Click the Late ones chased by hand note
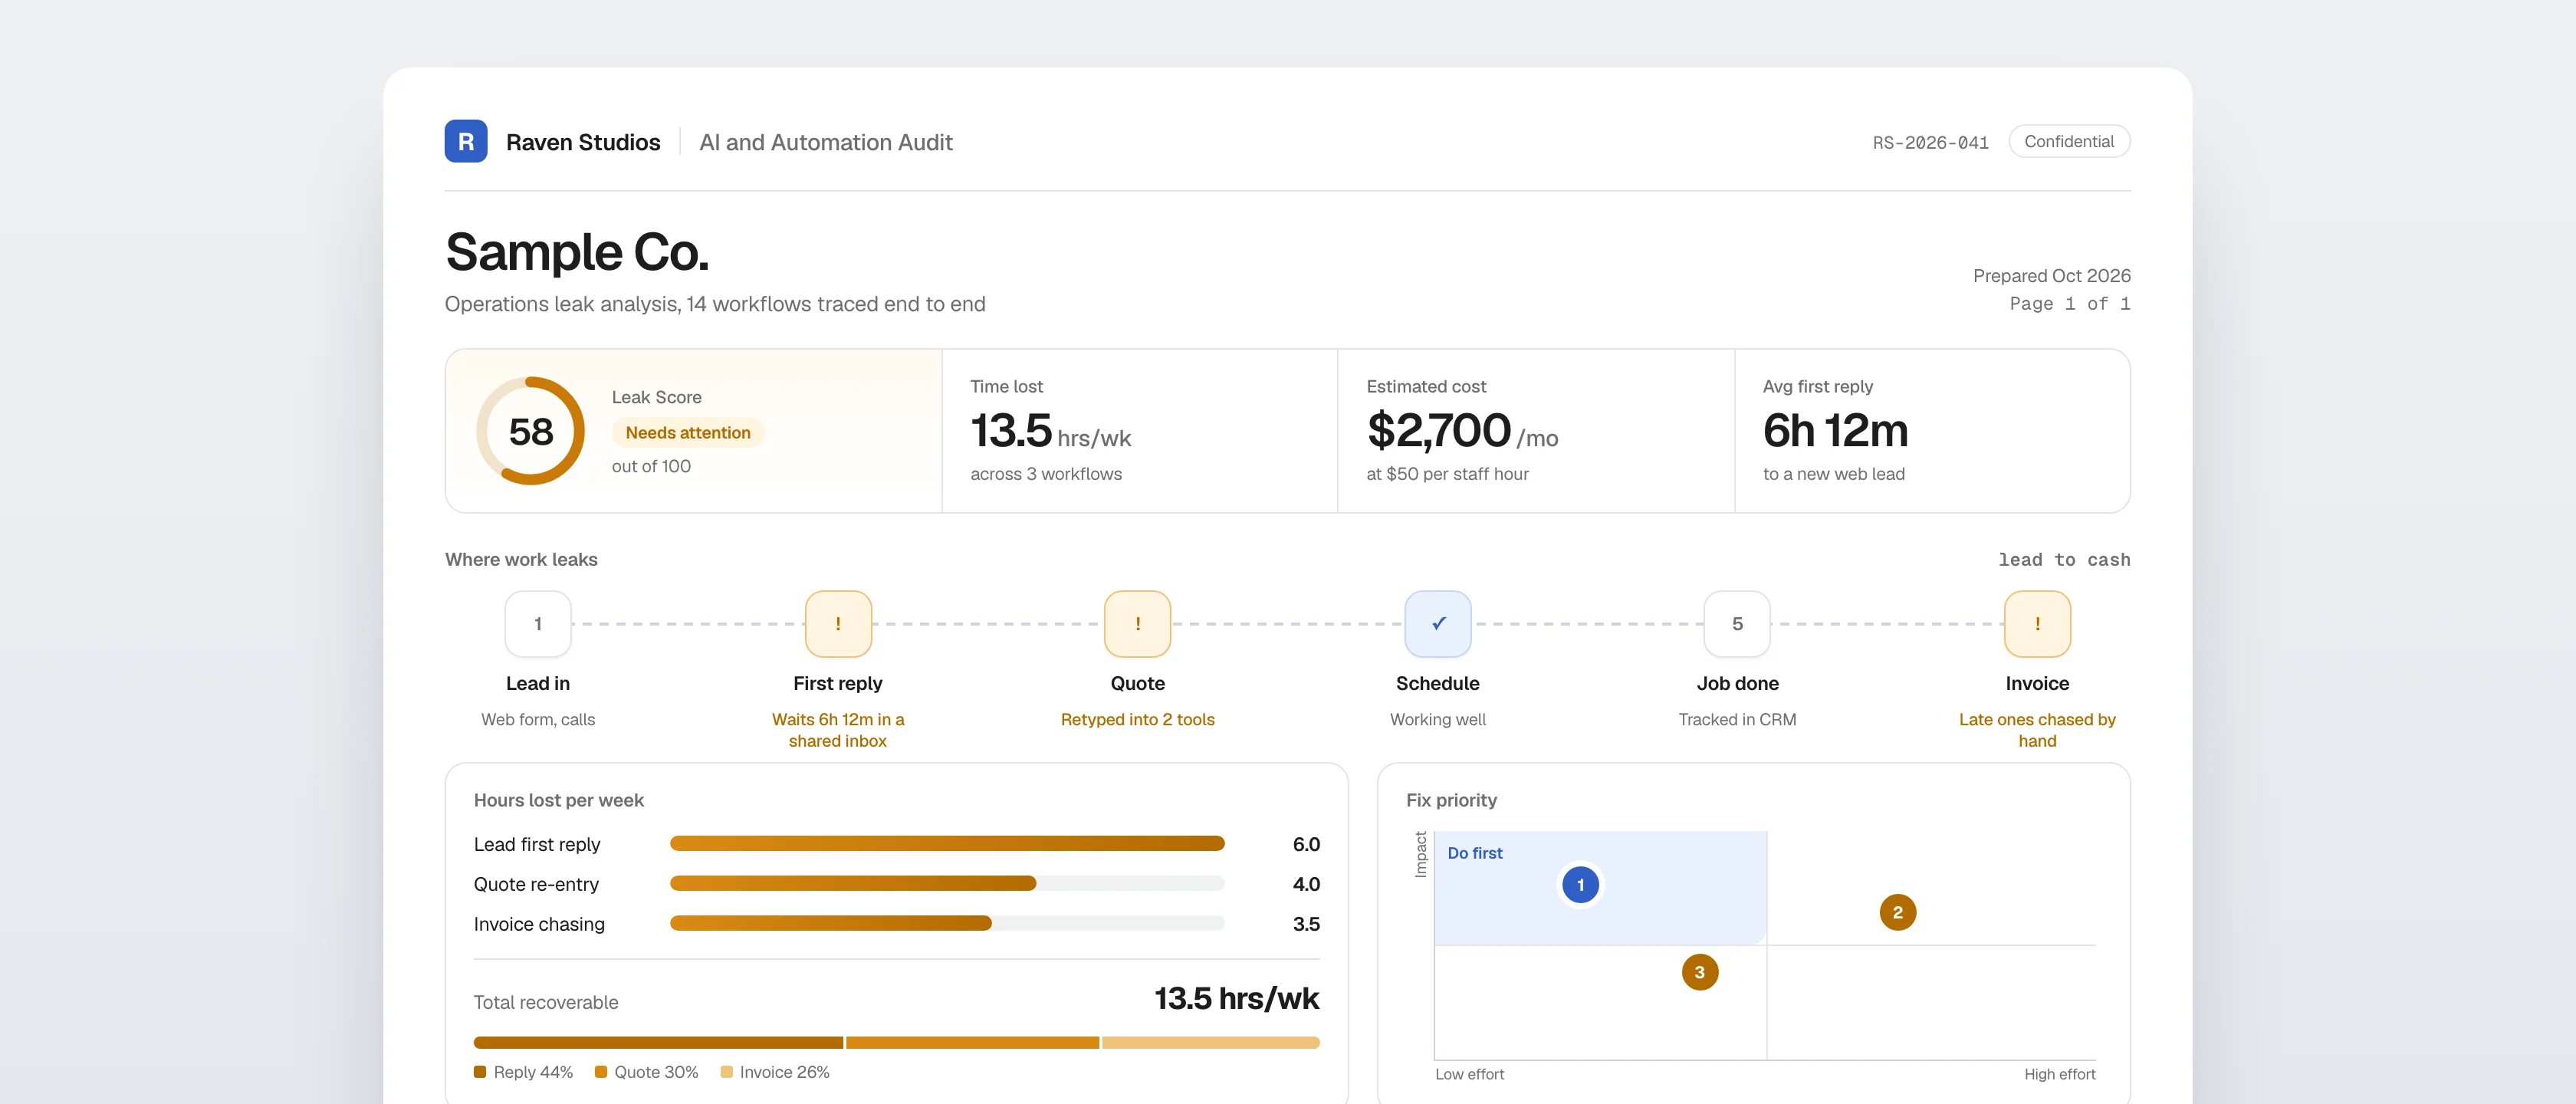The width and height of the screenshot is (2576, 1104). click(2037, 730)
